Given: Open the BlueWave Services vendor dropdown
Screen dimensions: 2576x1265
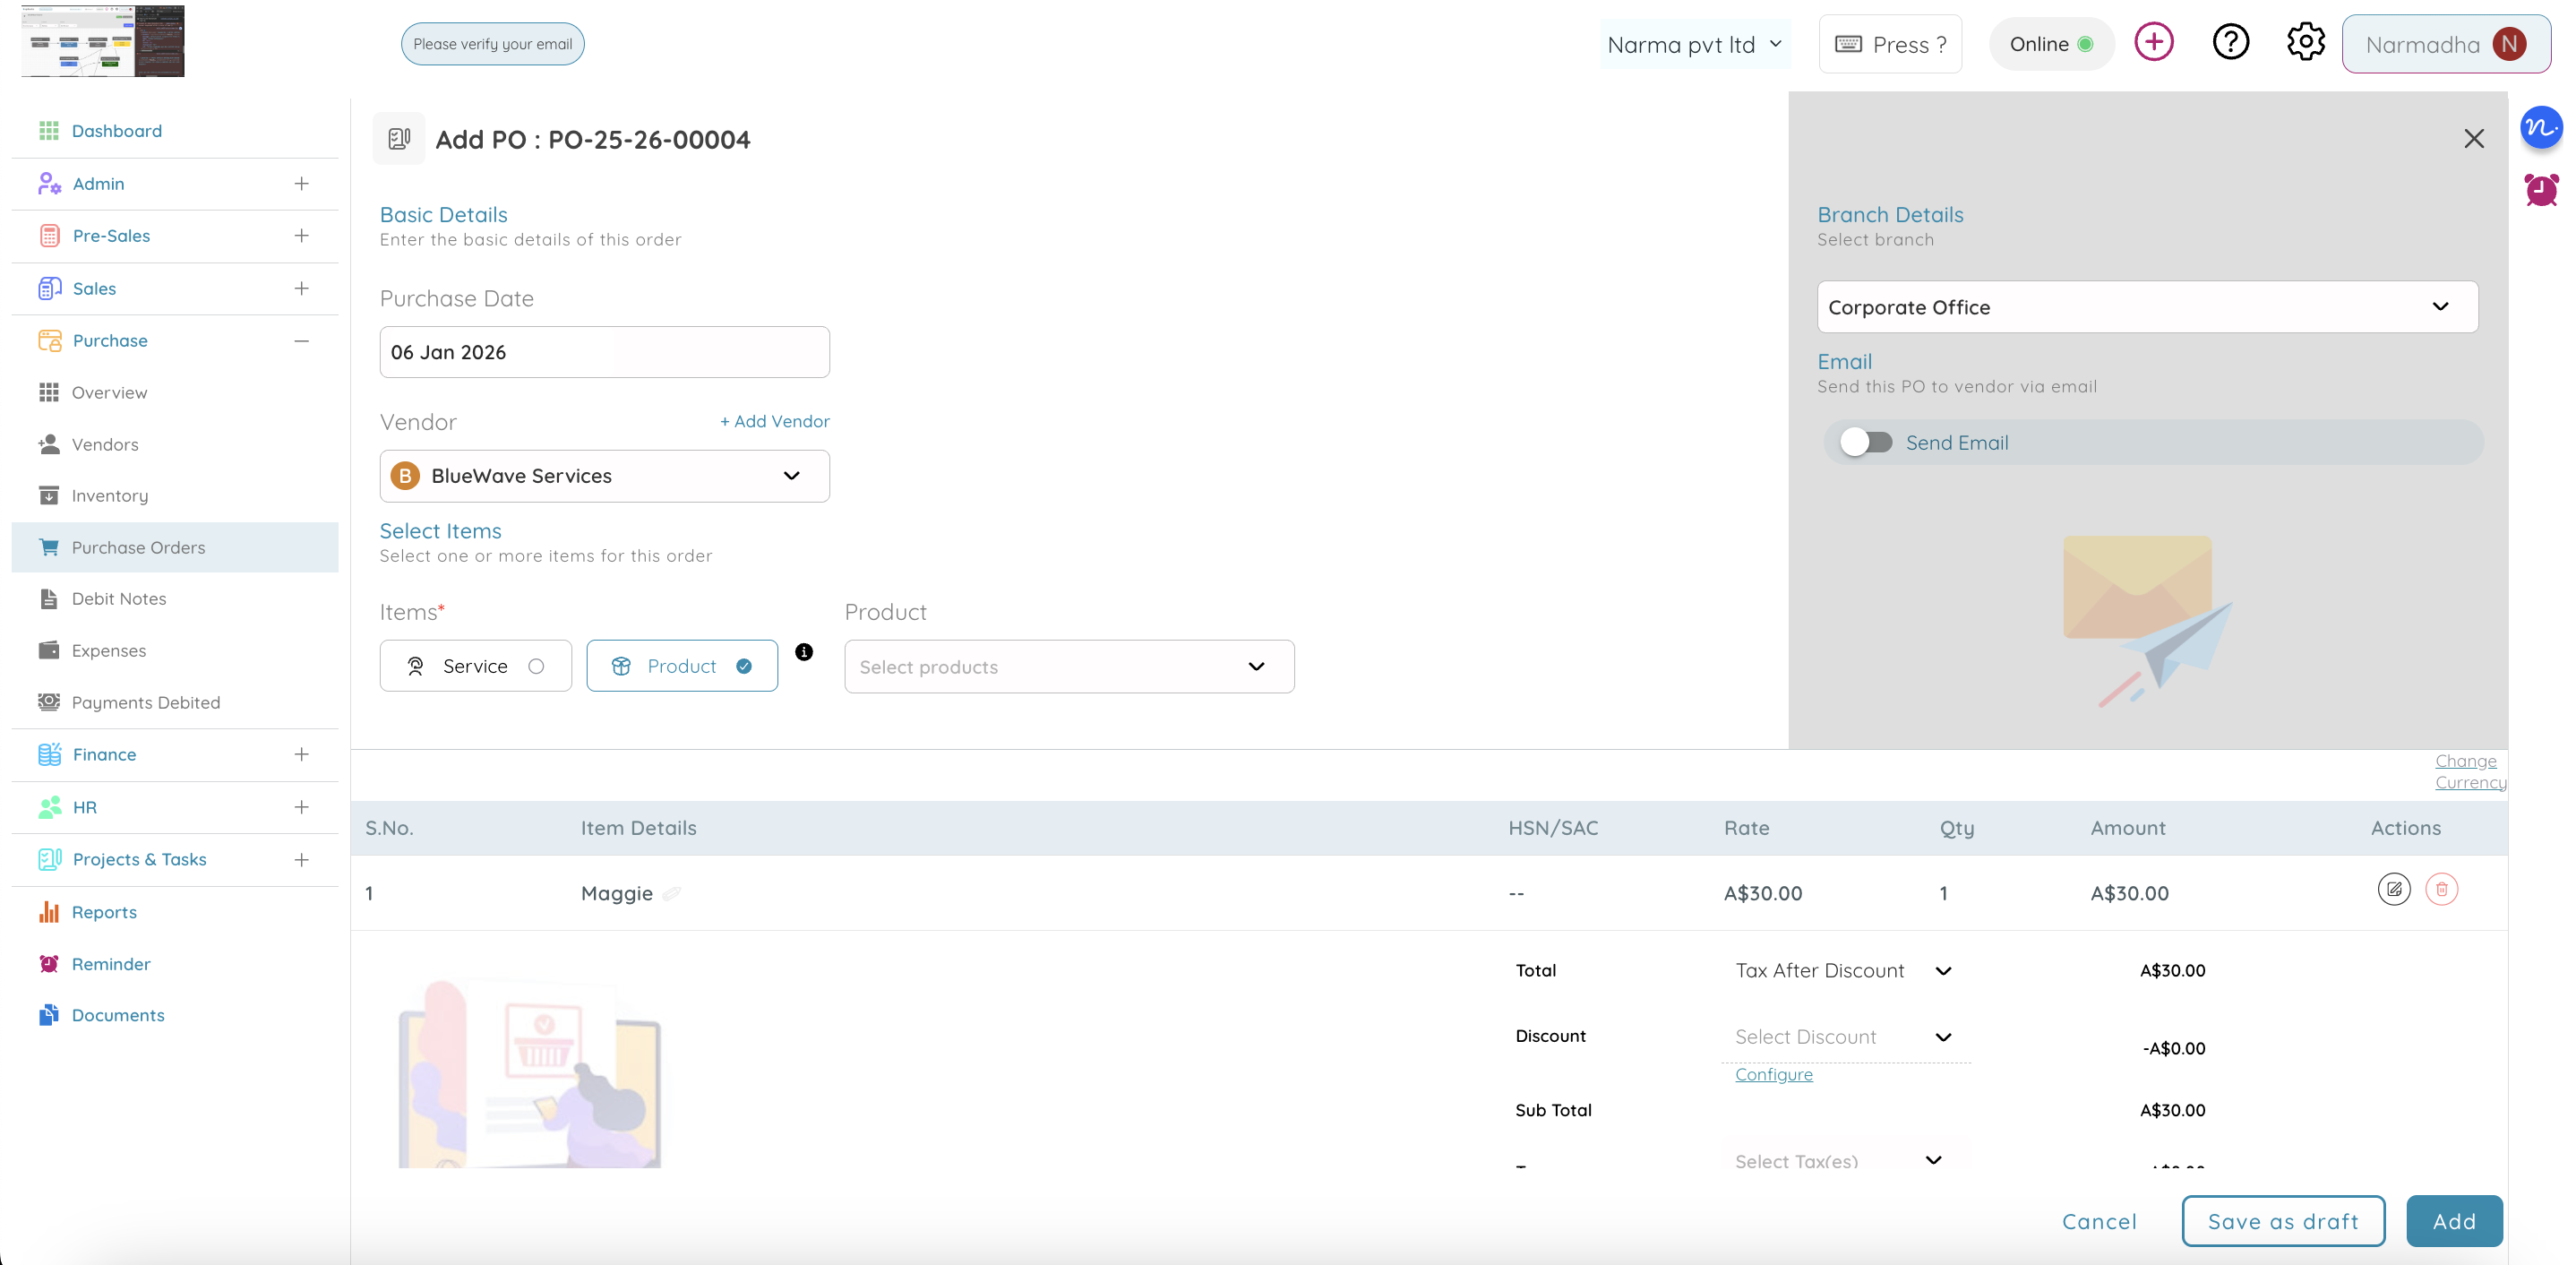Looking at the screenshot, I should click(x=604, y=476).
